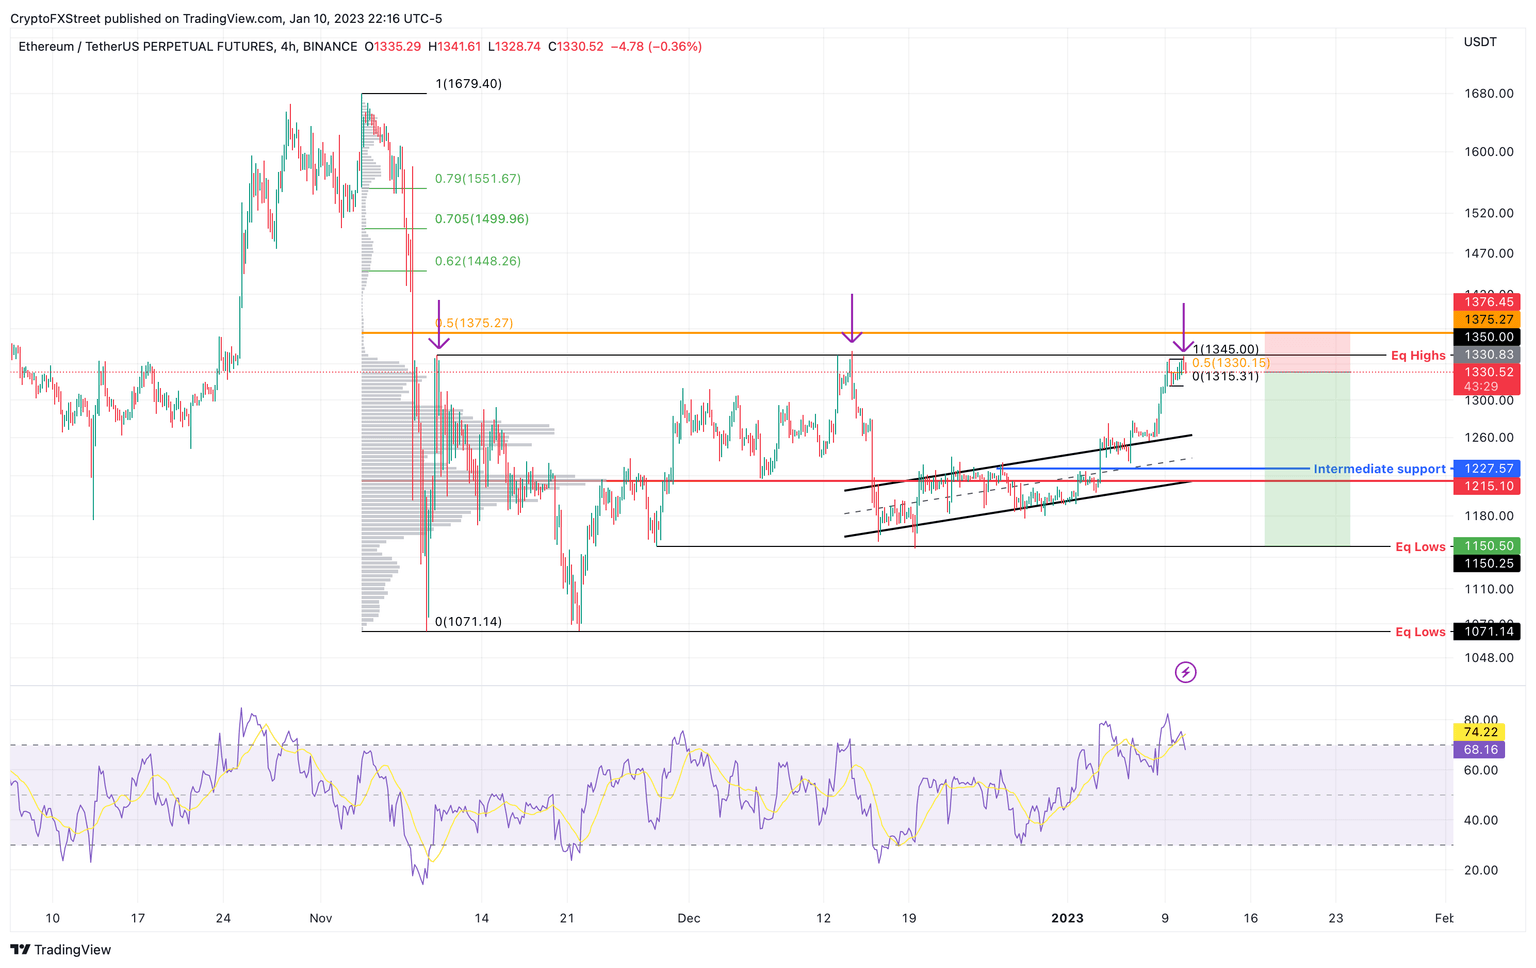Screen dimensions: 1536x968
Task: Click the purple arrow near the January high
Action: click(x=1184, y=325)
